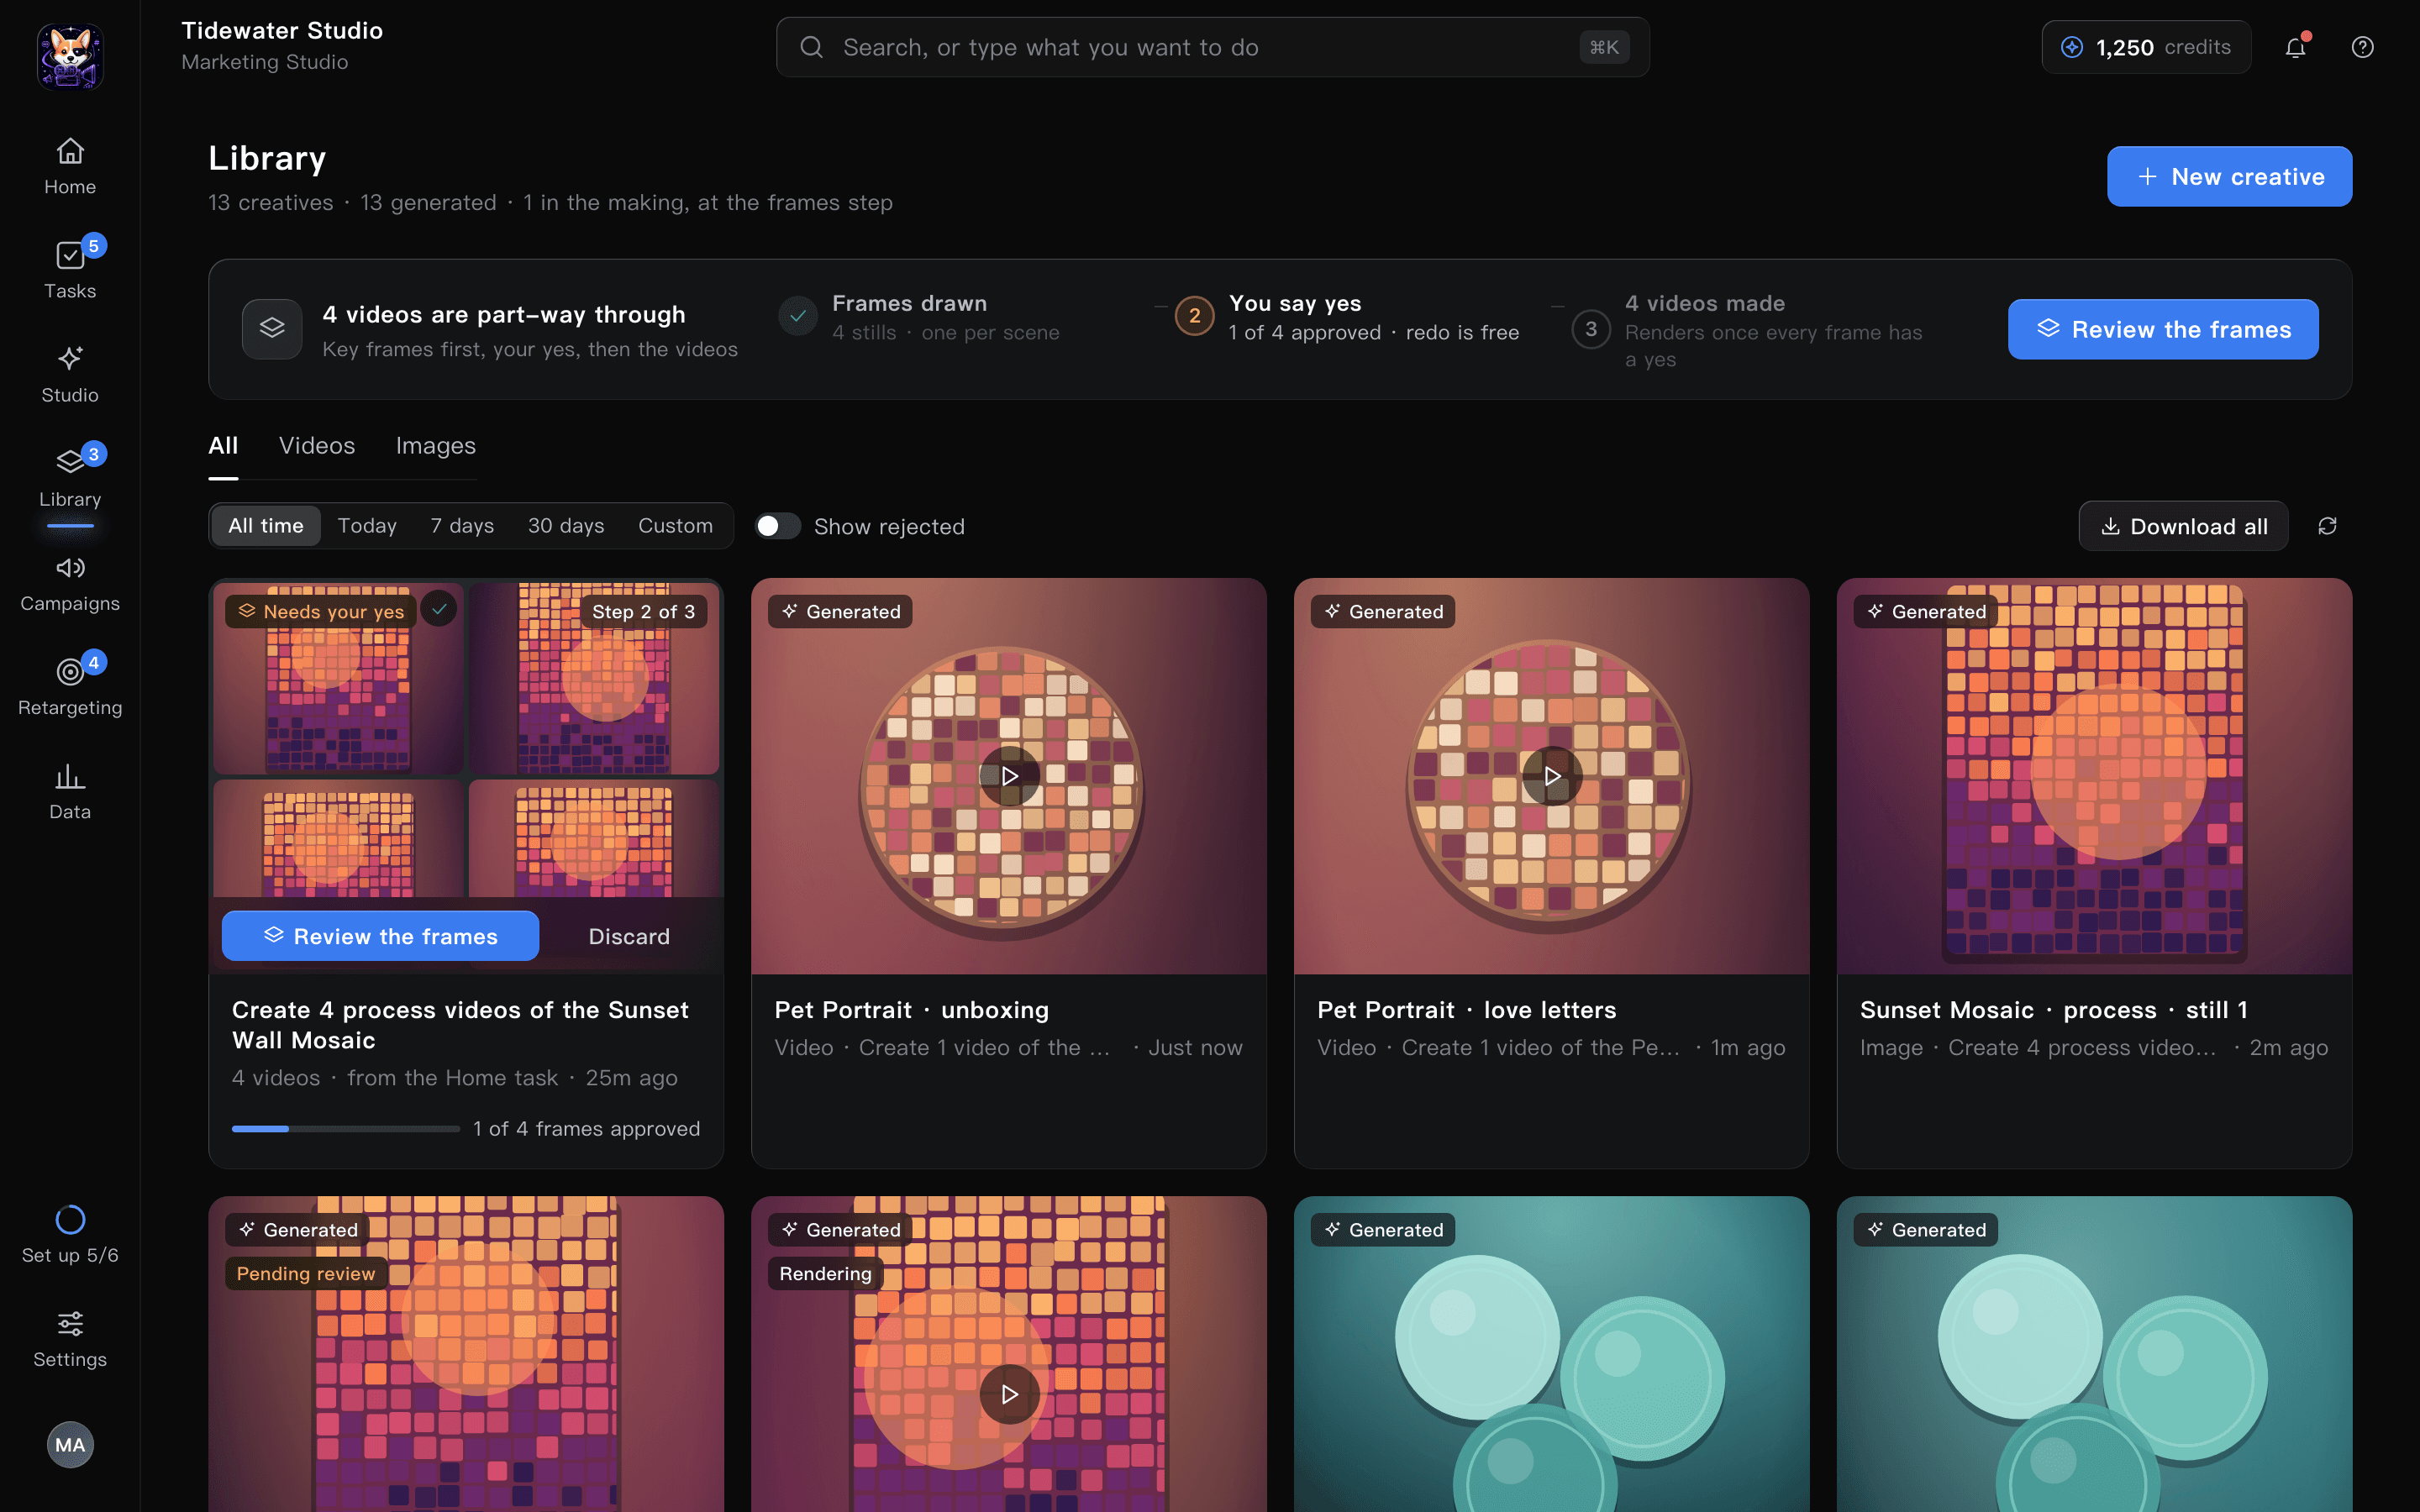Click 'Create 4 process videos' card title
Viewport: 2420px width, 1512px height.
[460, 1025]
